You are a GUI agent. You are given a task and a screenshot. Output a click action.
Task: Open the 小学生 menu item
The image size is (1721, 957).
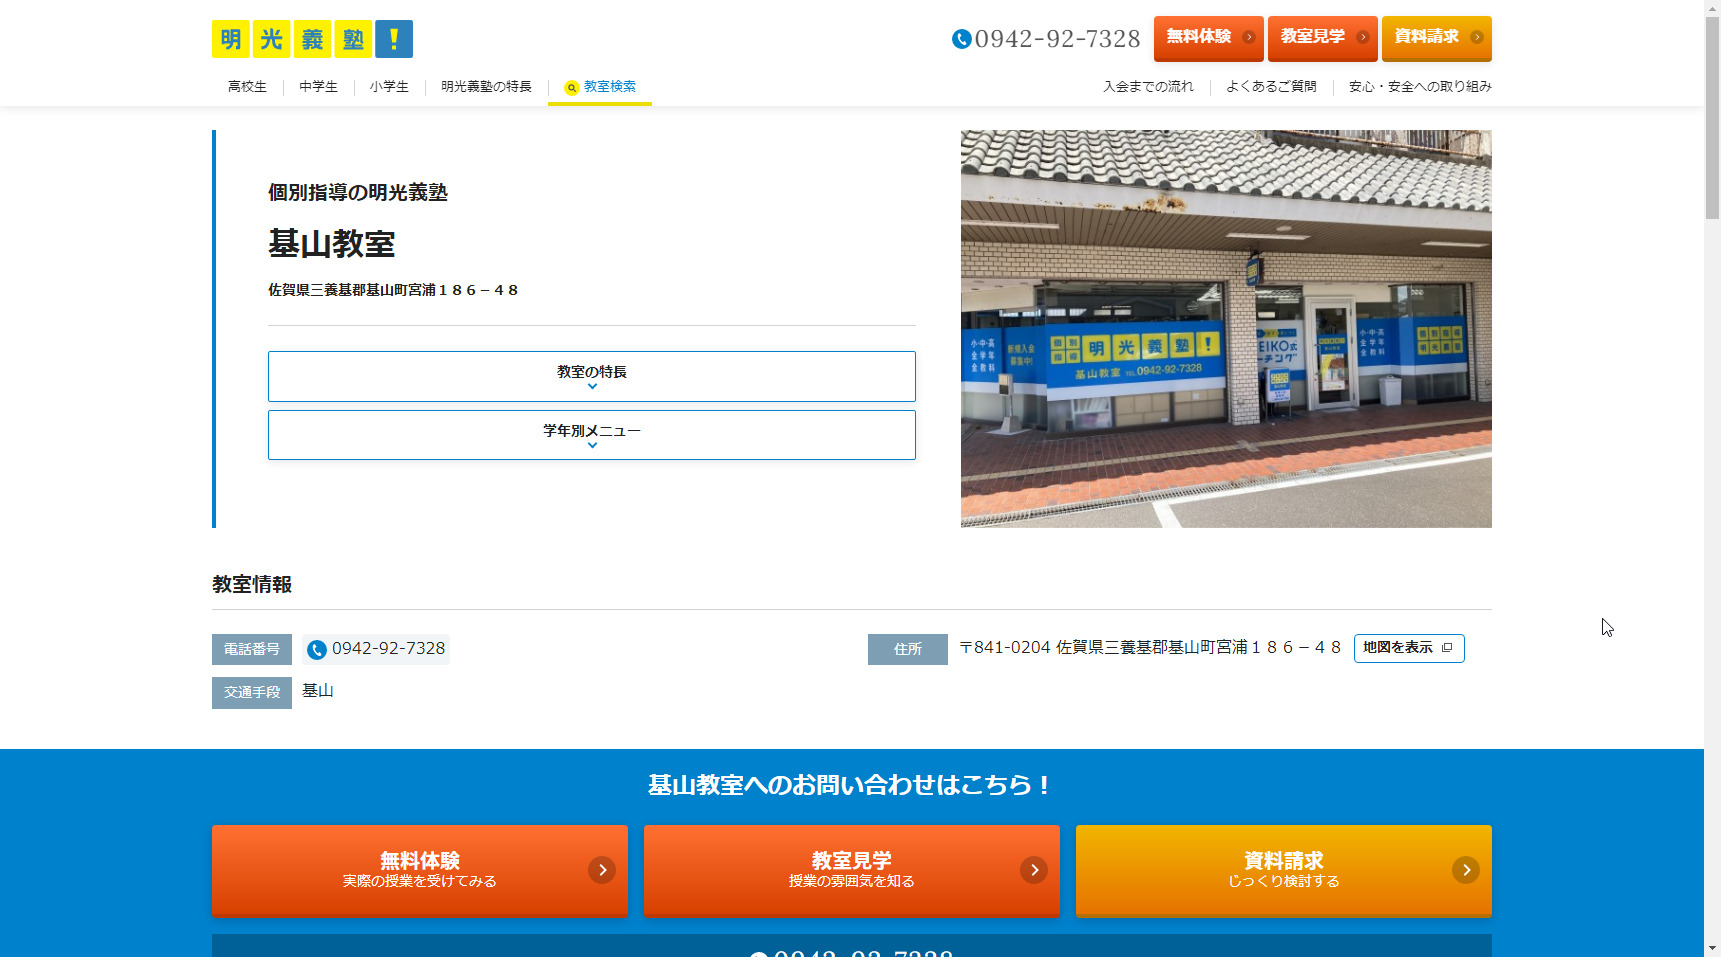[x=389, y=87]
